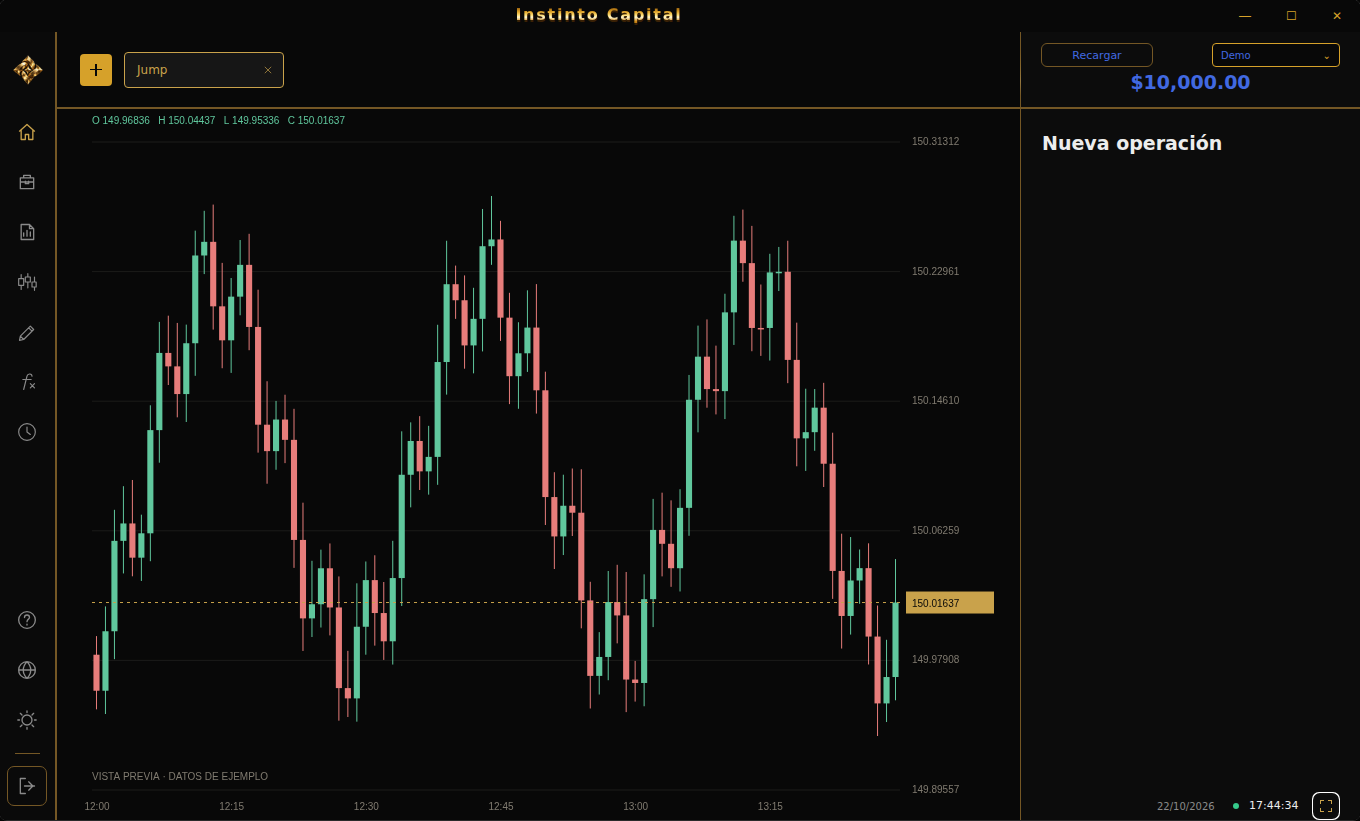Image resolution: width=1360 pixels, height=821 pixels.
Task: Close the Jump tab
Action: tap(268, 70)
